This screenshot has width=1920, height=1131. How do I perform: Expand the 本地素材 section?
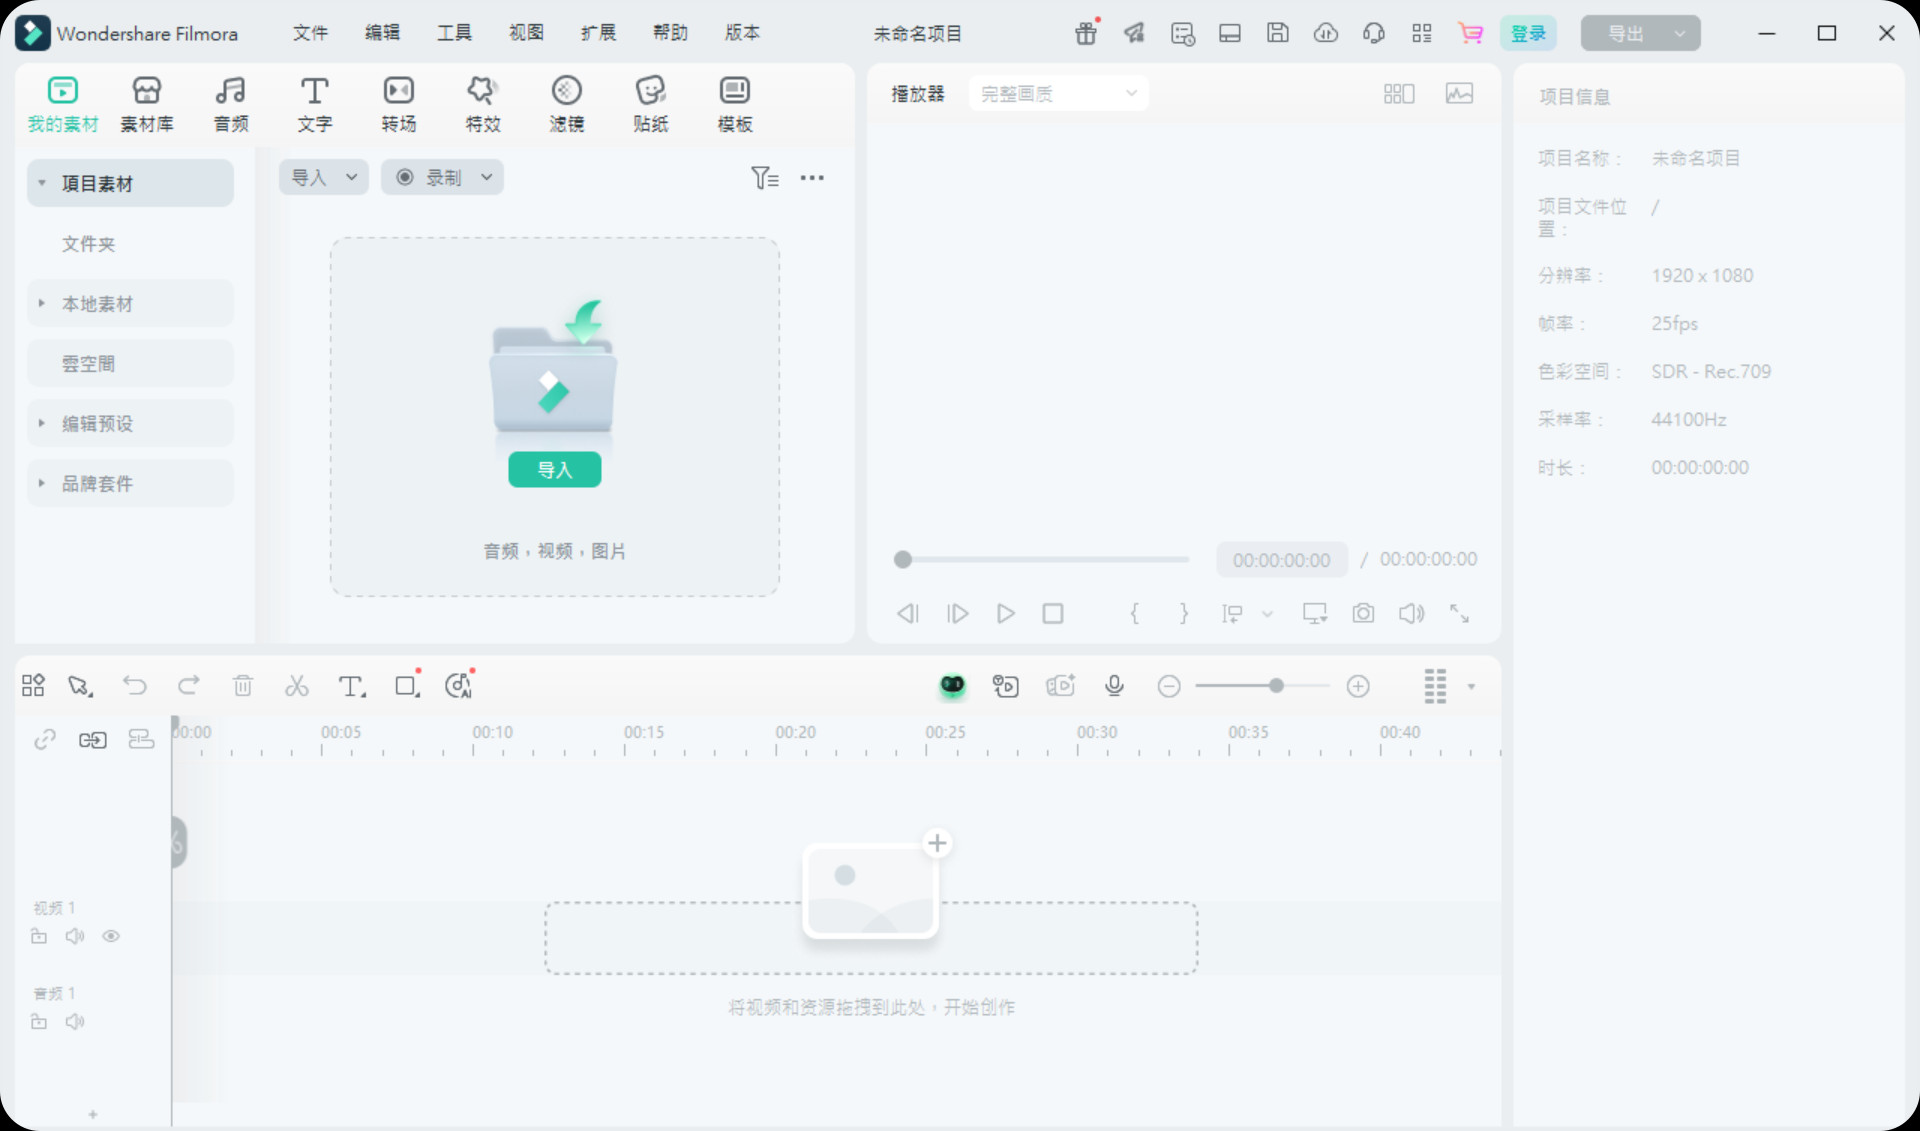pos(42,303)
